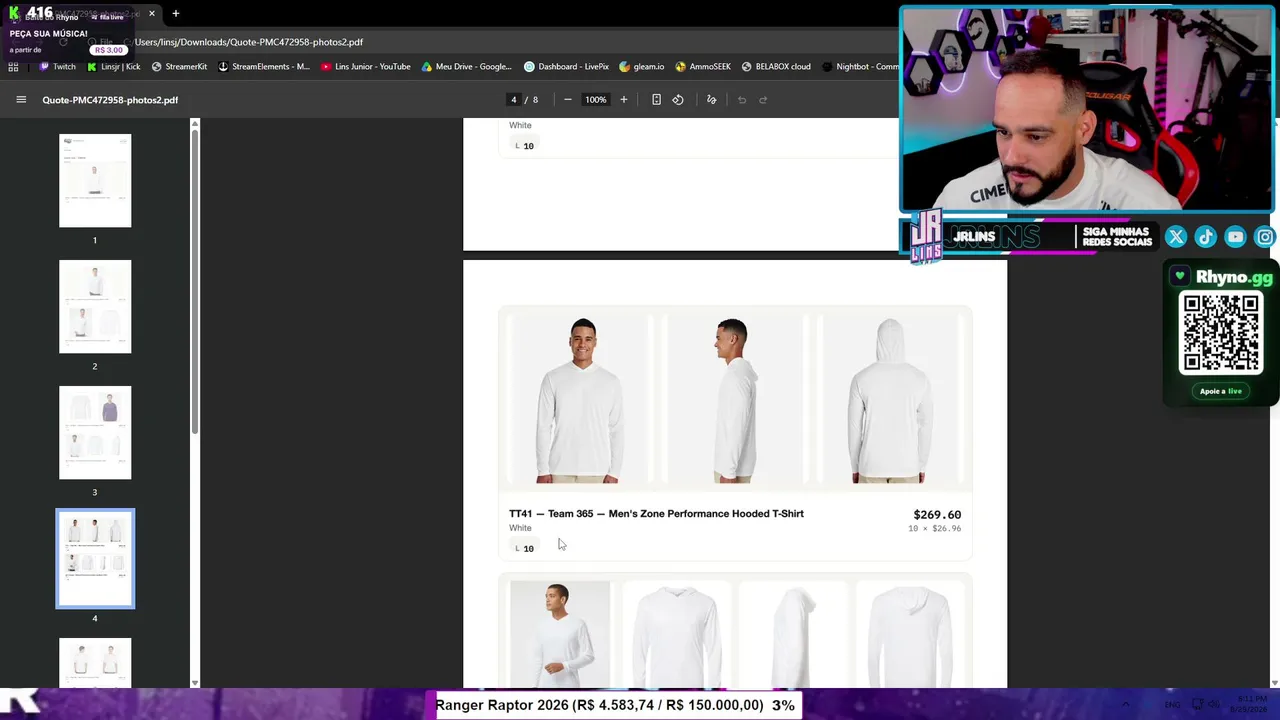The height and width of the screenshot is (720, 1280).
Task: Select the partially visible page 5 thumbnail
Action: pos(95,663)
